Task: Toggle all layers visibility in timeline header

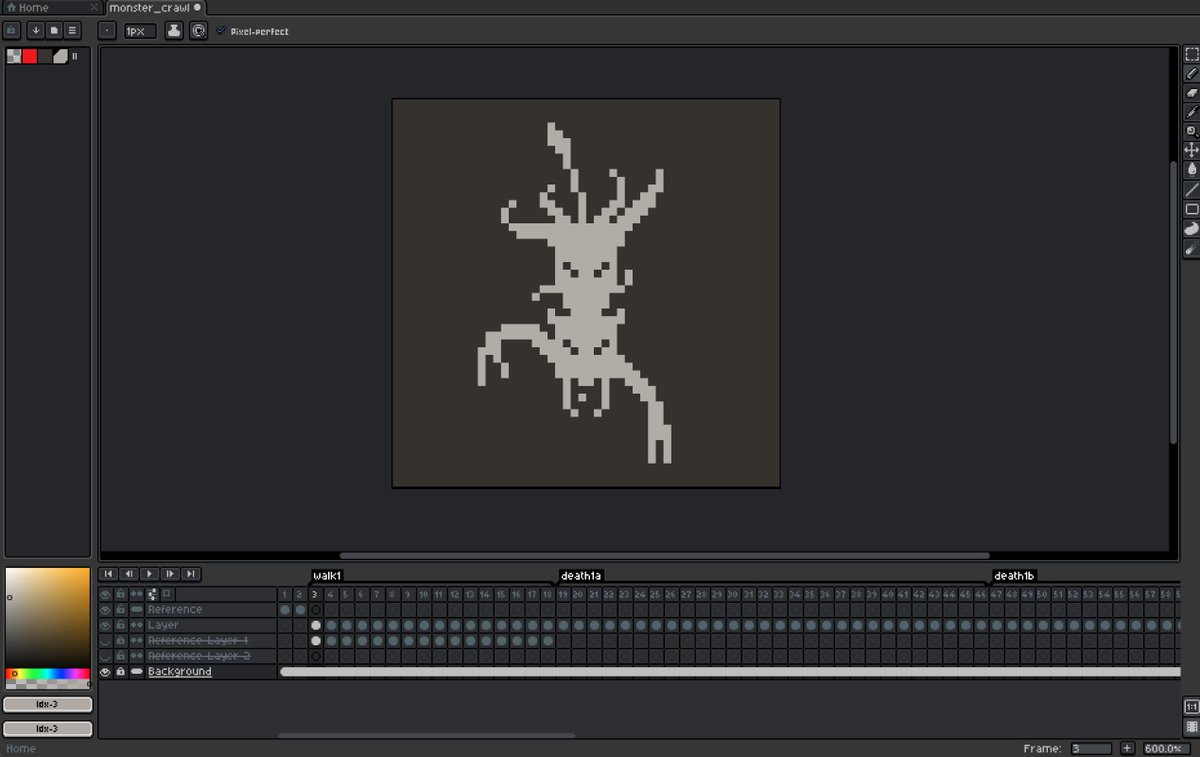Action: pos(105,594)
